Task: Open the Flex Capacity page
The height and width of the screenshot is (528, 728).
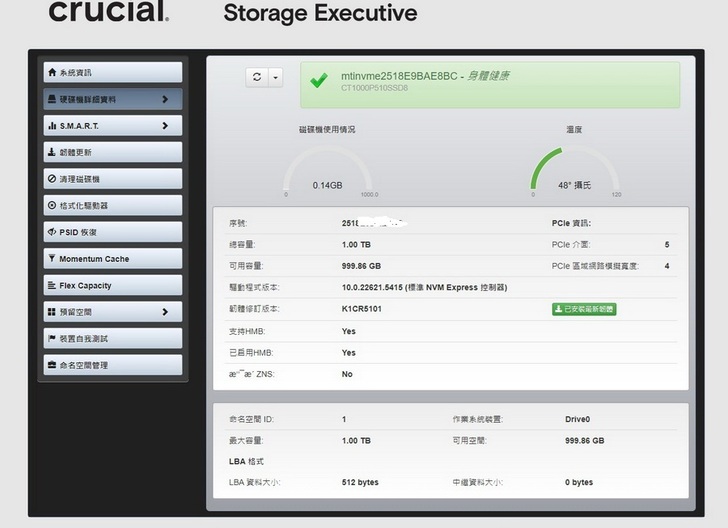Action: pos(112,286)
